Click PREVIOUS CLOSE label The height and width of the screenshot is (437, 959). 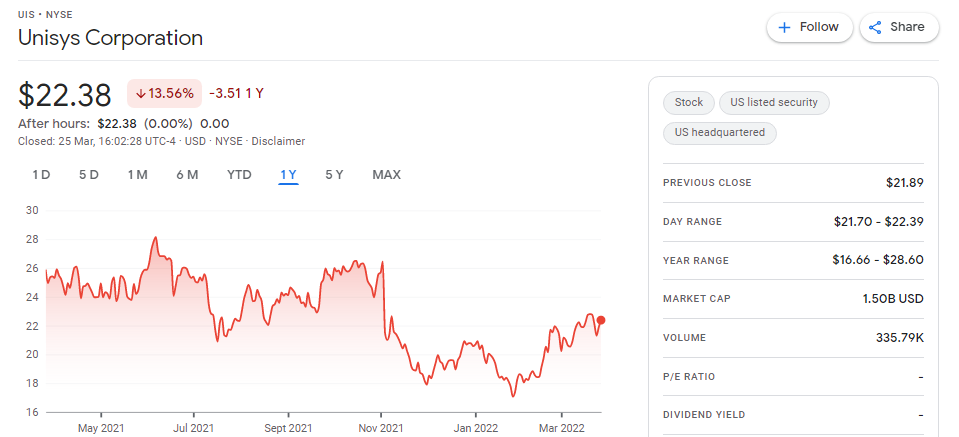click(x=707, y=183)
